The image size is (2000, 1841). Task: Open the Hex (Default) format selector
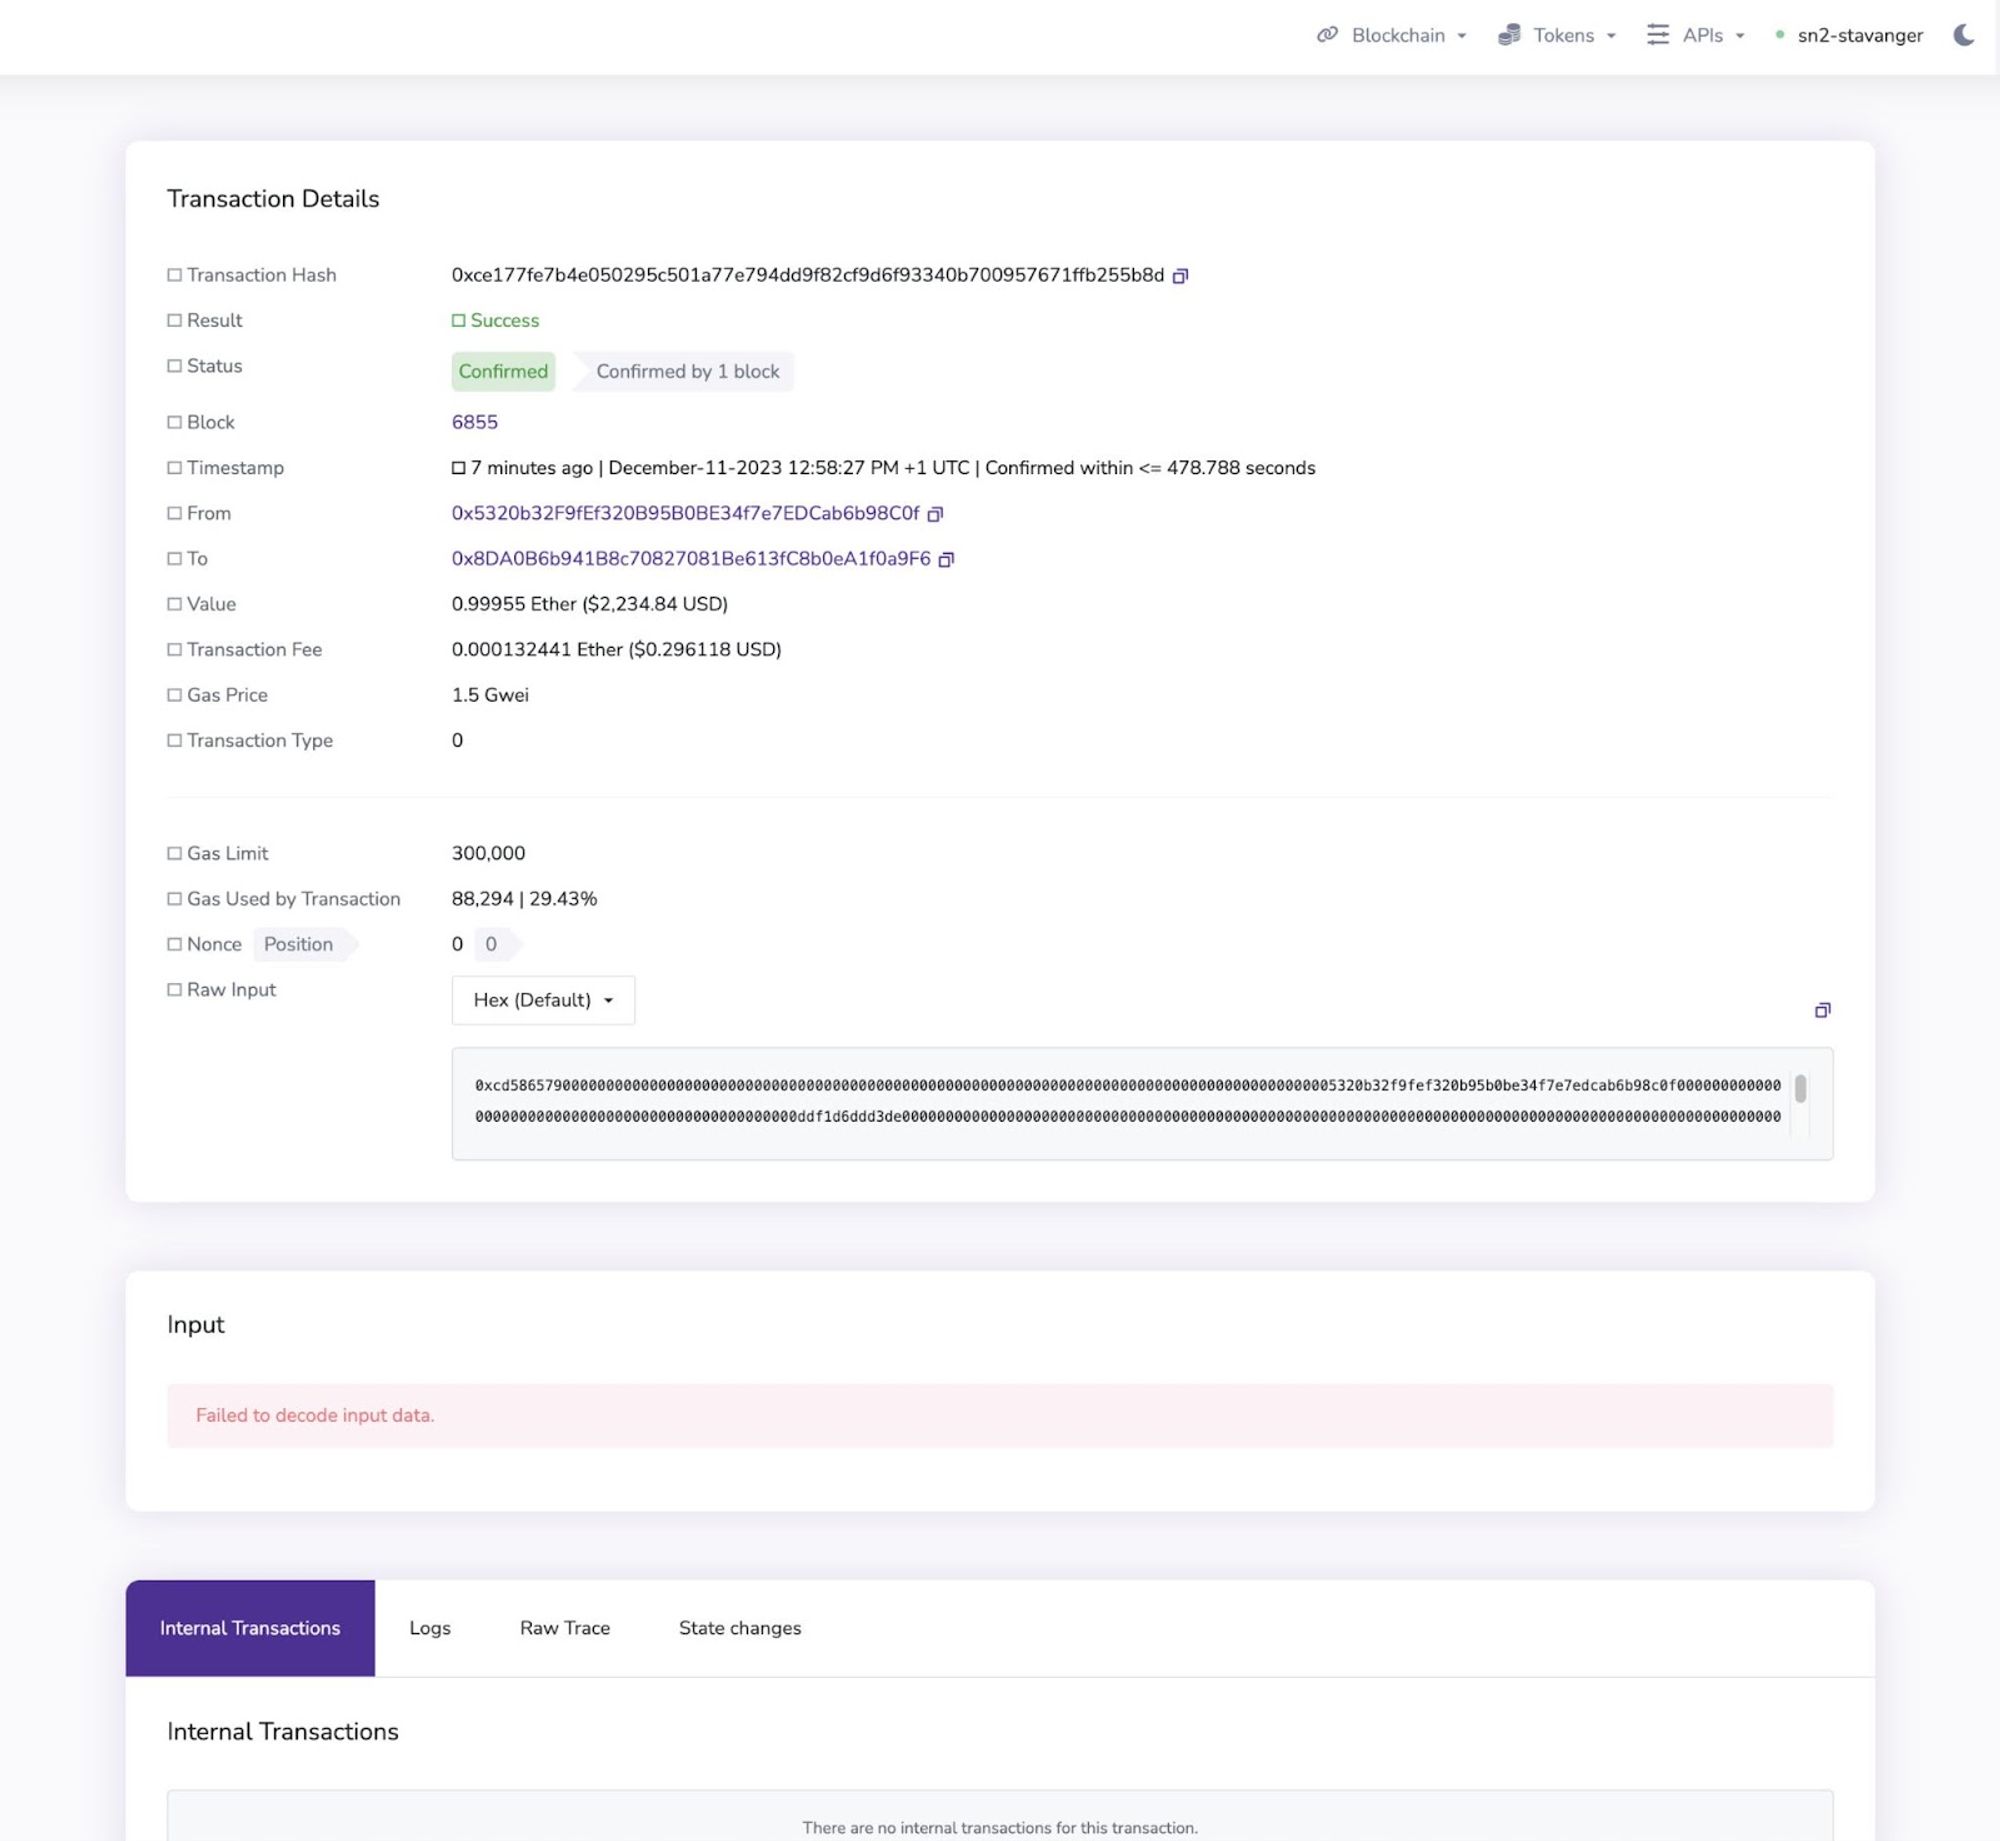543,1000
